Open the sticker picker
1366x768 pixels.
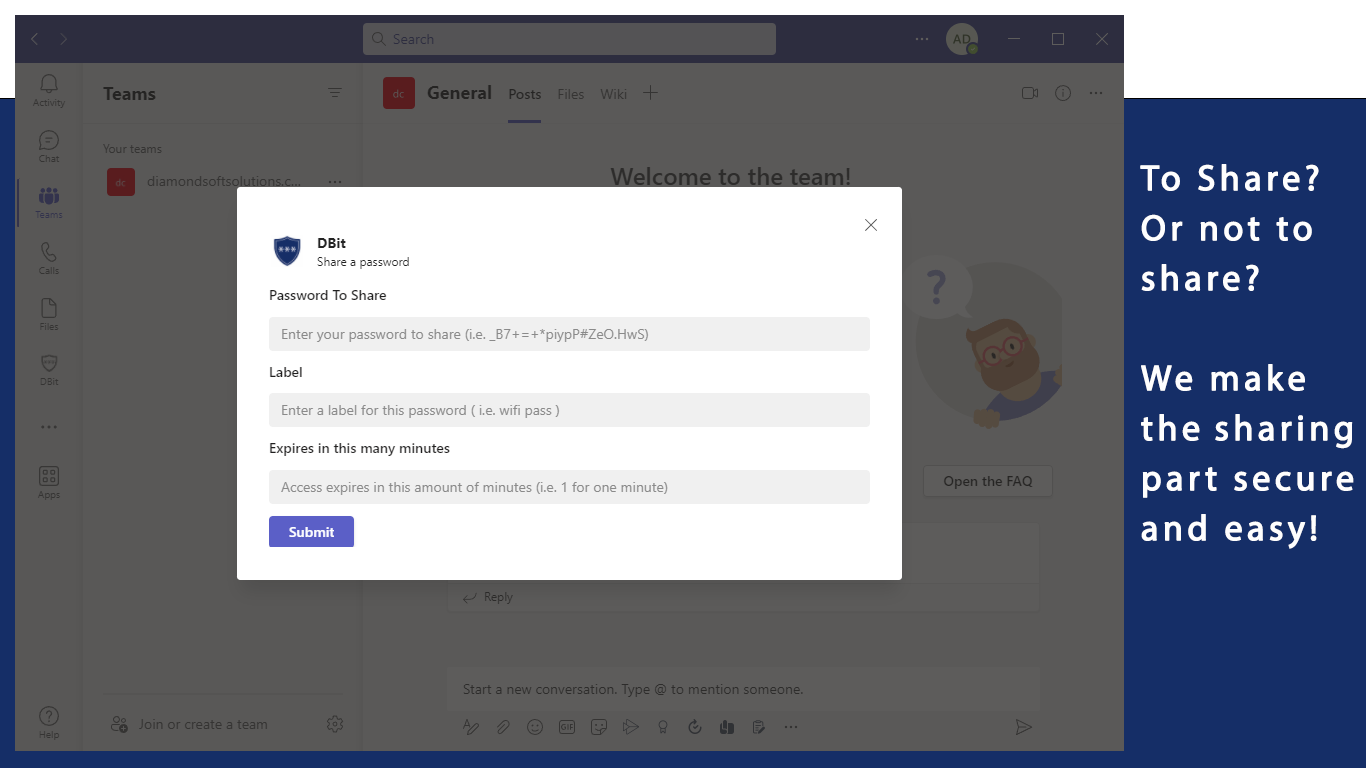[599, 727]
